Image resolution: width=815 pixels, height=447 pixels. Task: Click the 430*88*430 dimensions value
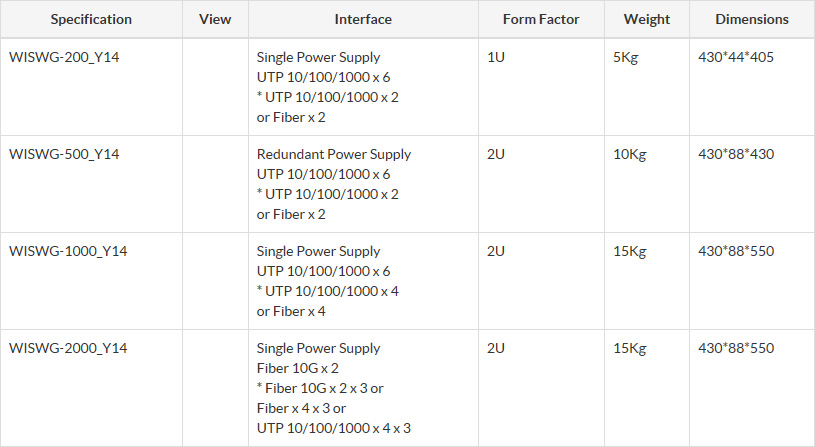(x=735, y=154)
